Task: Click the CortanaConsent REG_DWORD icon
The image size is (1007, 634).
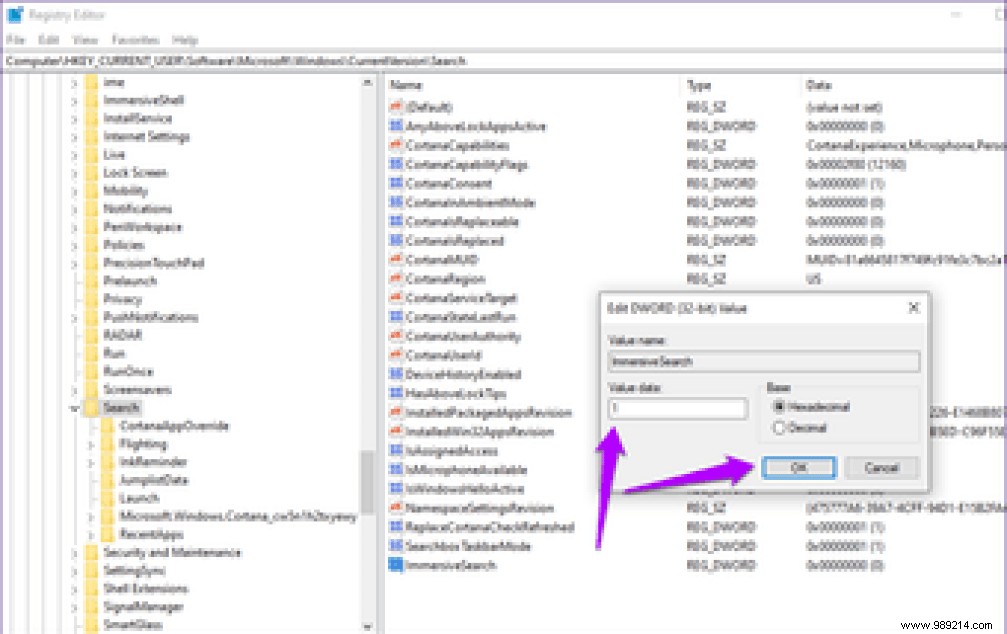Action: (x=395, y=184)
